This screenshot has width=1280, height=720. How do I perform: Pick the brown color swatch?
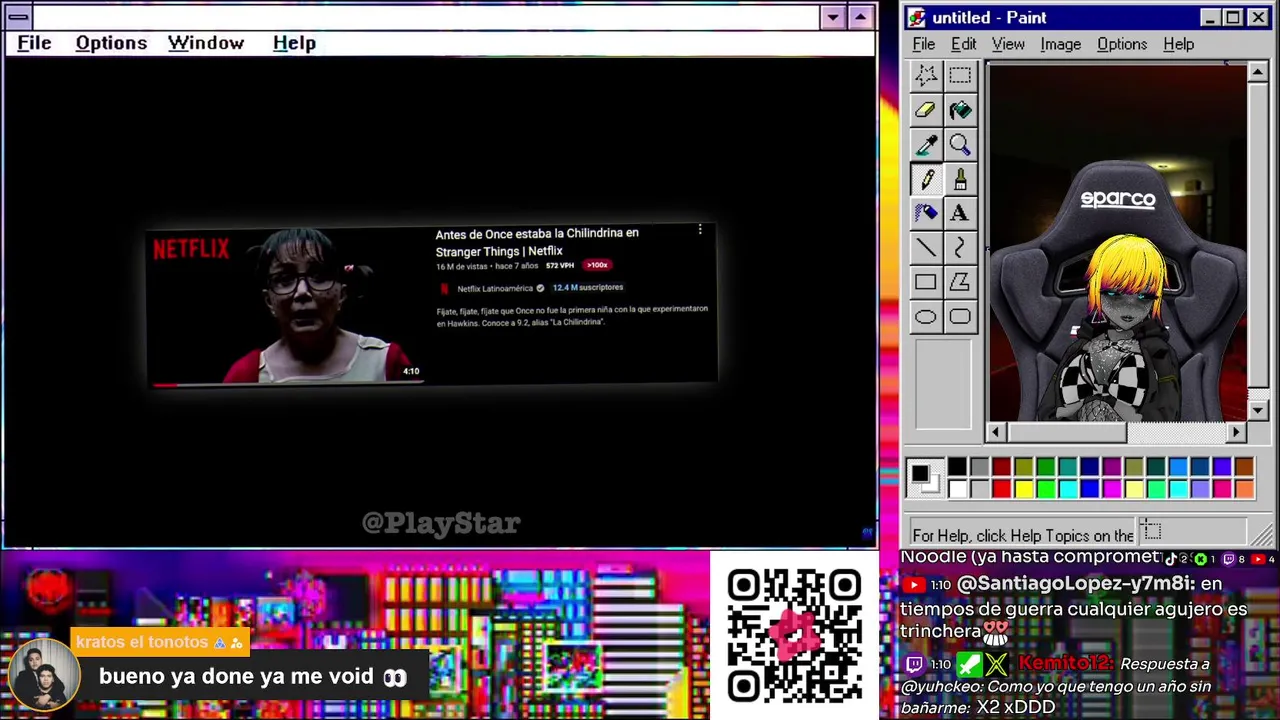click(1244, 467)
